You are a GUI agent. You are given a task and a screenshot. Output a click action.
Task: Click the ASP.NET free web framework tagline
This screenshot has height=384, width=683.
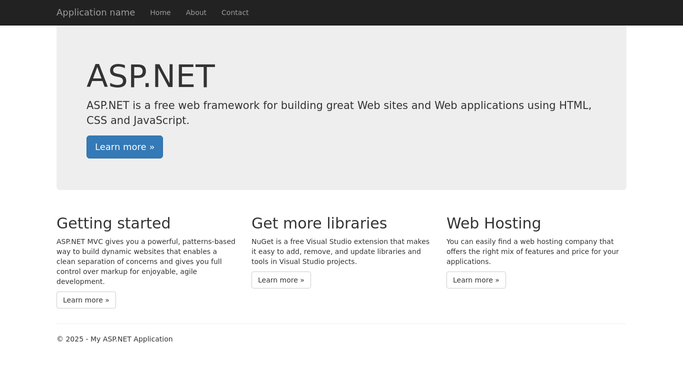339,113
